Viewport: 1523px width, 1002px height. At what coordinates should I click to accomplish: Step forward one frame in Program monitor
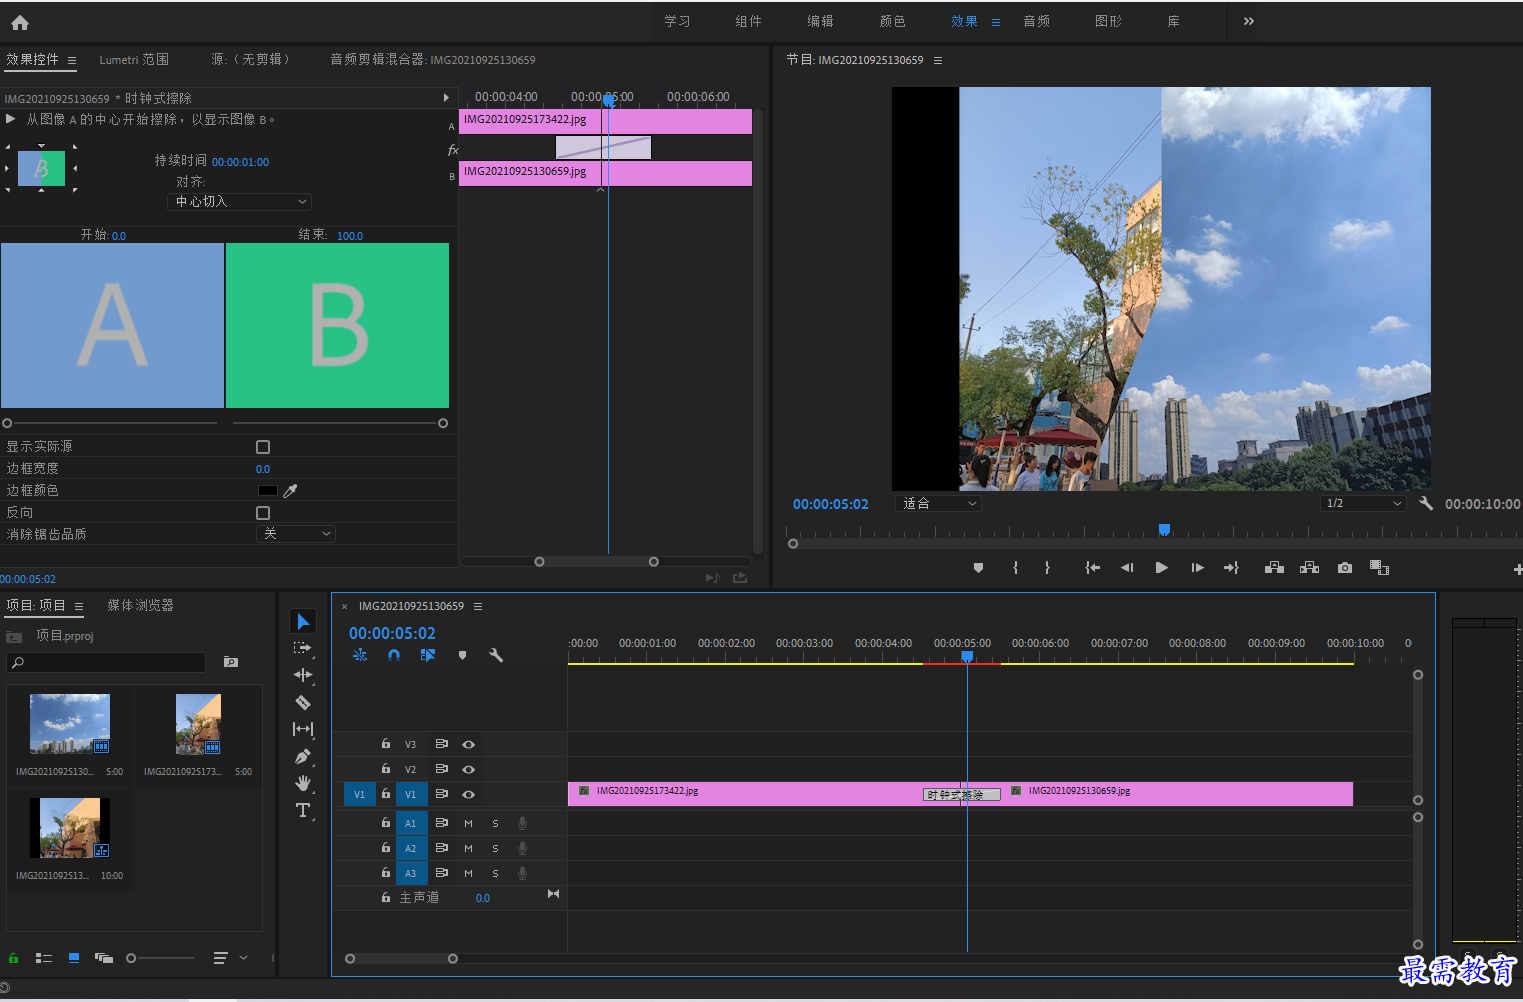tap(1197, 568)
